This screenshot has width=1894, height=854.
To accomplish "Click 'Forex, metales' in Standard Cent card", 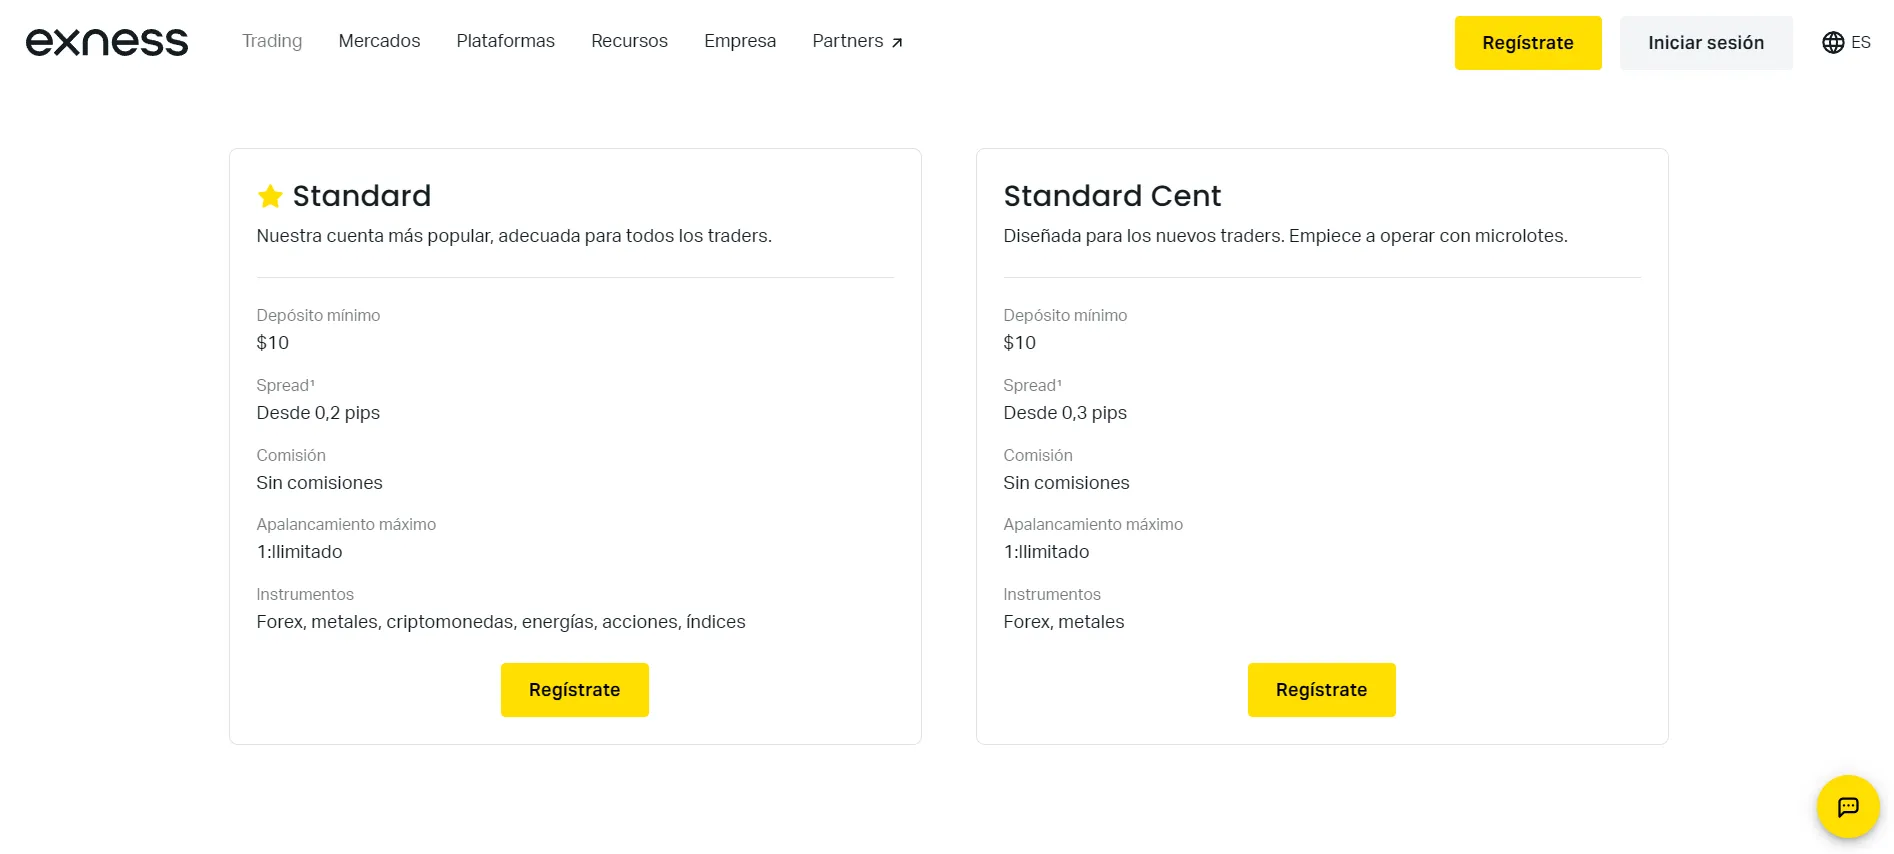I will point(1064,622).
